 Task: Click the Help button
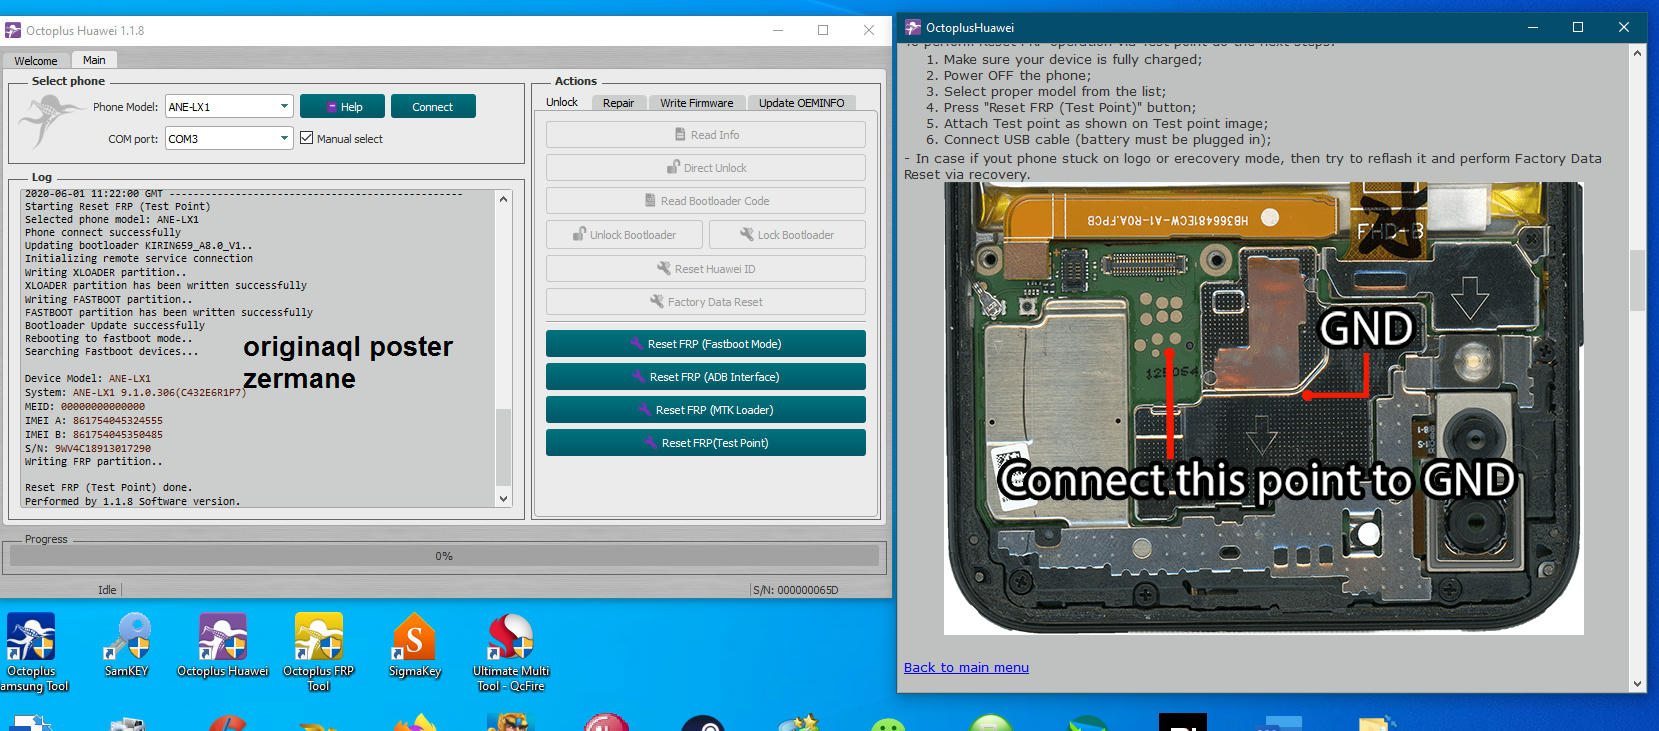pos(343,106)
